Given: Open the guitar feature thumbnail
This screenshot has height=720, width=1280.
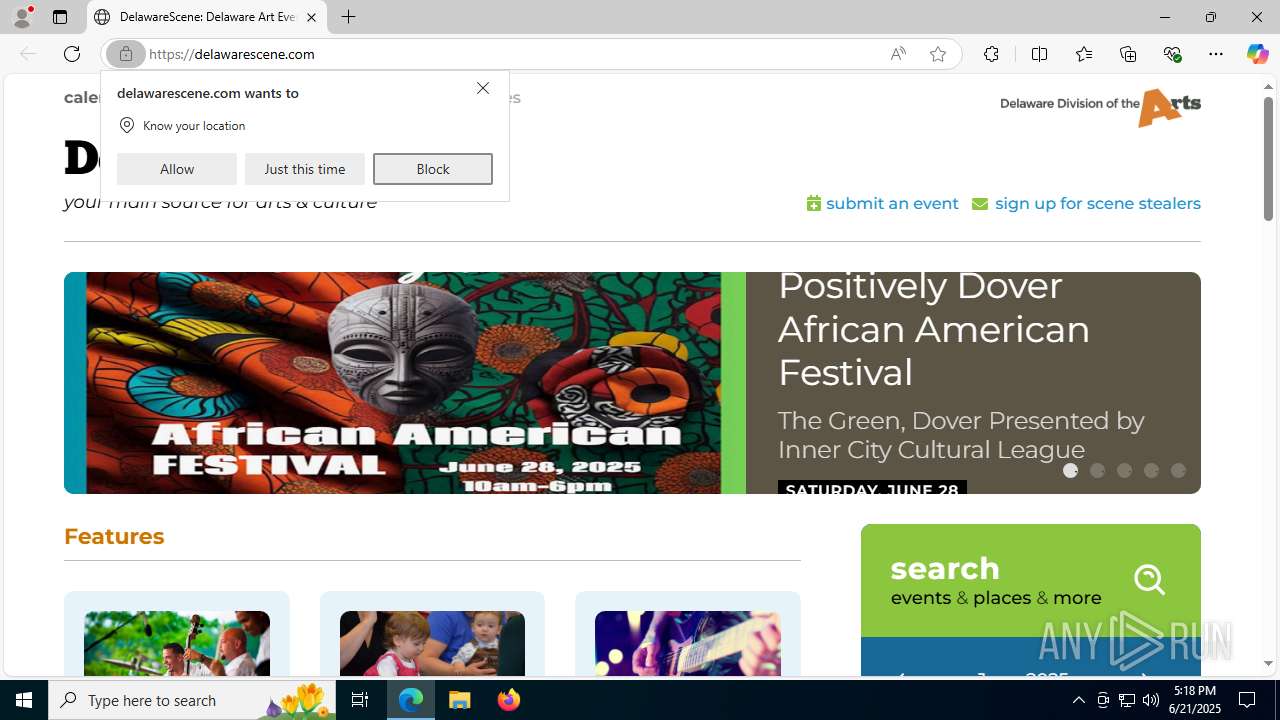Looking at the screenshot, I should pos(688,644).
